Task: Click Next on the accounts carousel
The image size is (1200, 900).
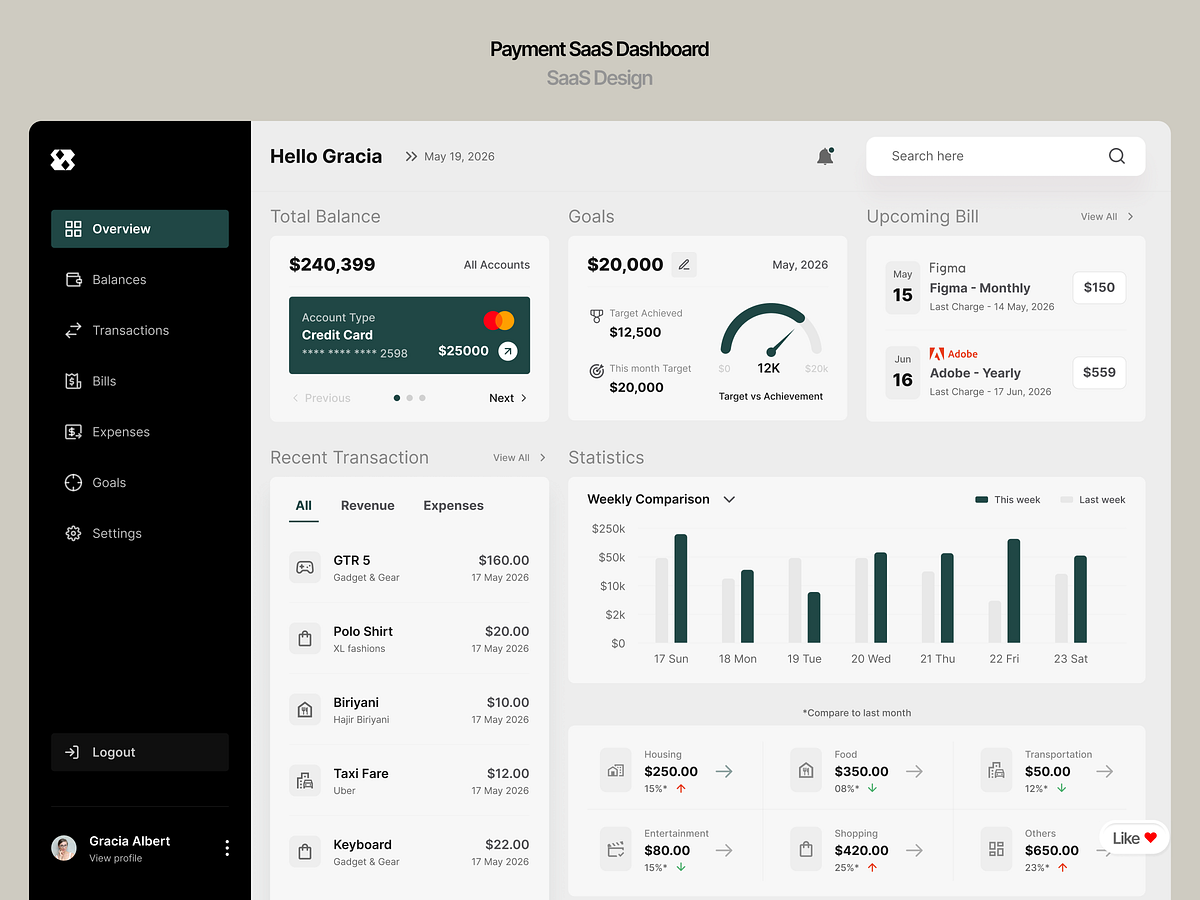Action: point(506,397)
